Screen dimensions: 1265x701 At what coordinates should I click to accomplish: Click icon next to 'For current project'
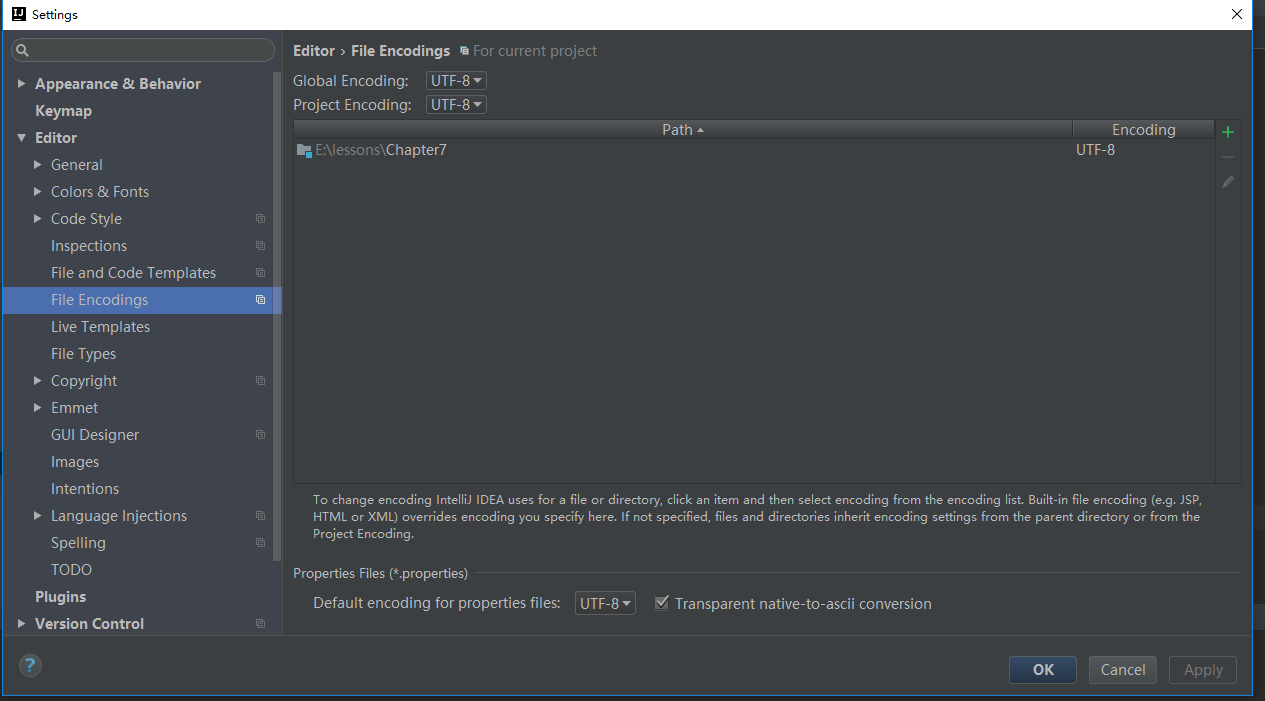[464, 51]
